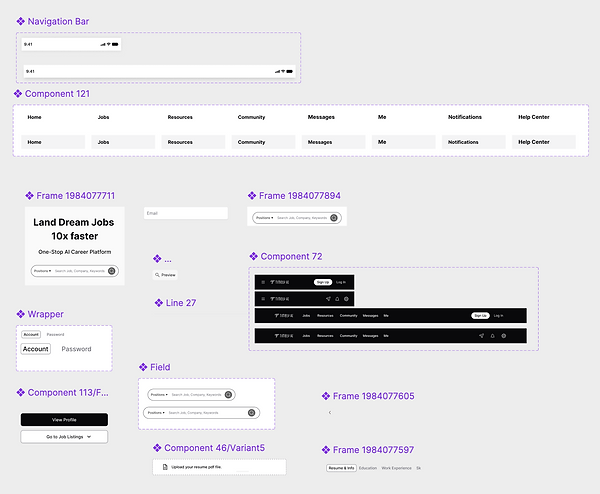Click the black View Profile button

pos(64,420)
